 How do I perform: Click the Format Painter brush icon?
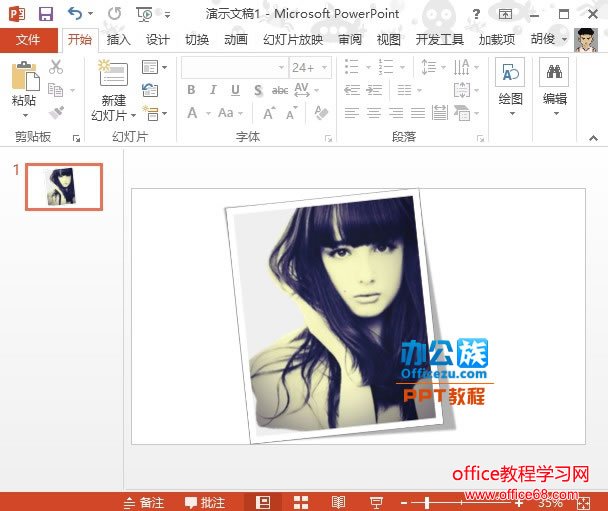(x=57, y=112)
